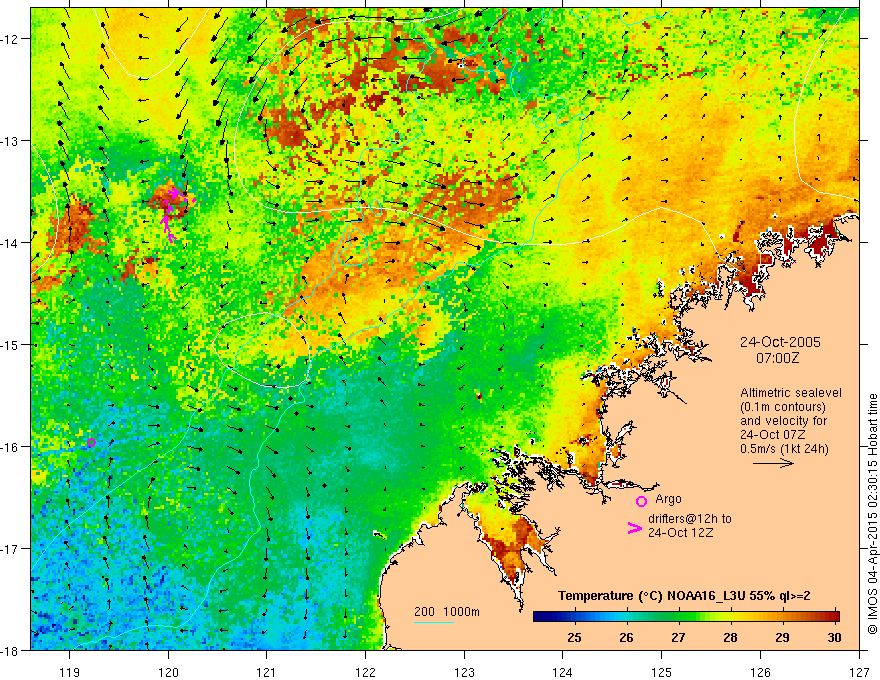Click the magenta drifter arrowhead legend symbol
The width and height of the screenshot is (880, 680).
(x=634, y=528)
